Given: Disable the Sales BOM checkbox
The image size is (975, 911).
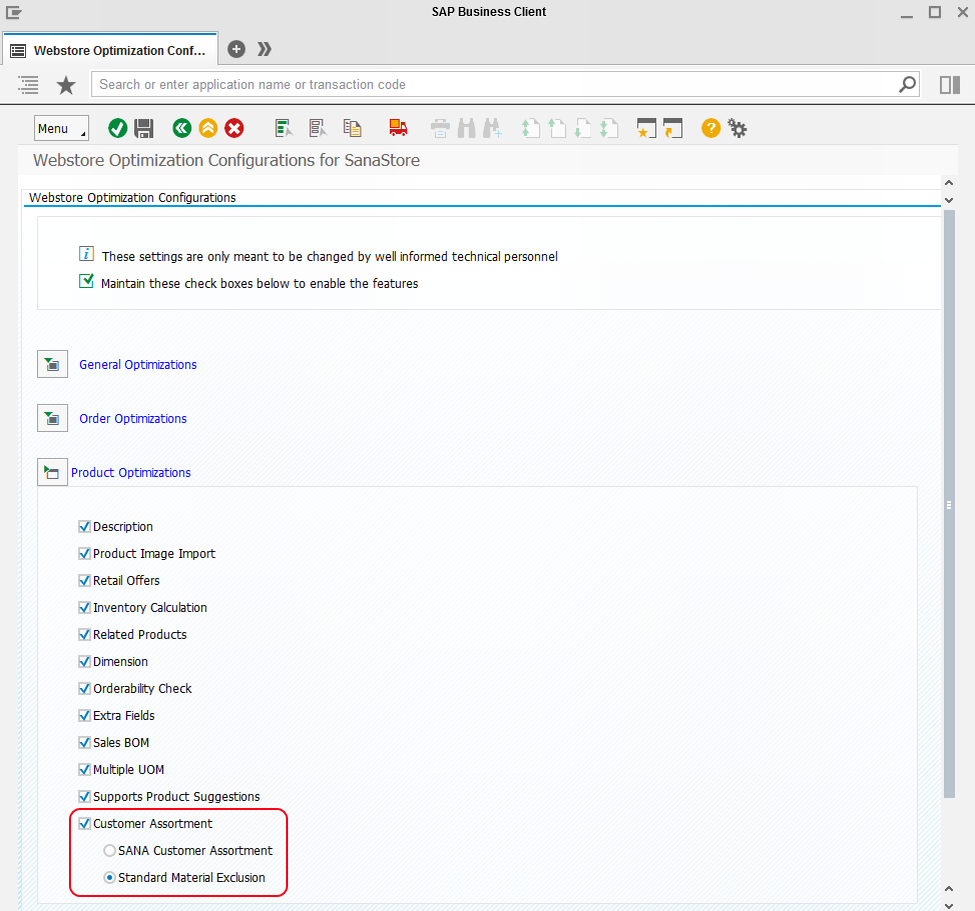Looking at the screenshot, I should coord(85,742).
